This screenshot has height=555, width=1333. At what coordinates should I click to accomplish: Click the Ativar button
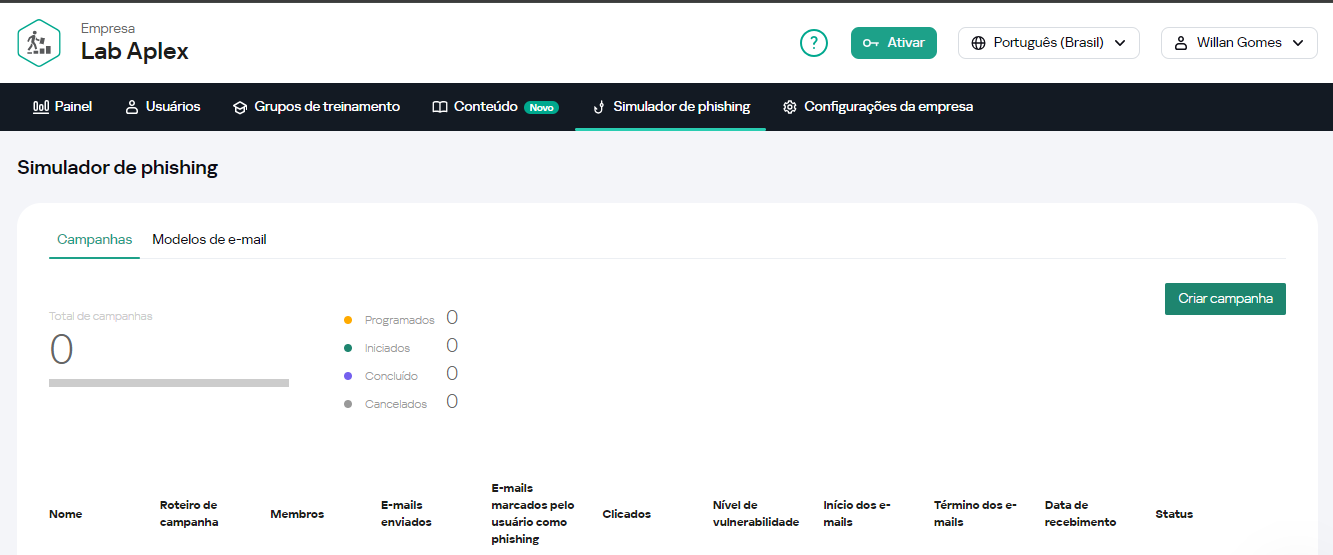click(894, 43)
